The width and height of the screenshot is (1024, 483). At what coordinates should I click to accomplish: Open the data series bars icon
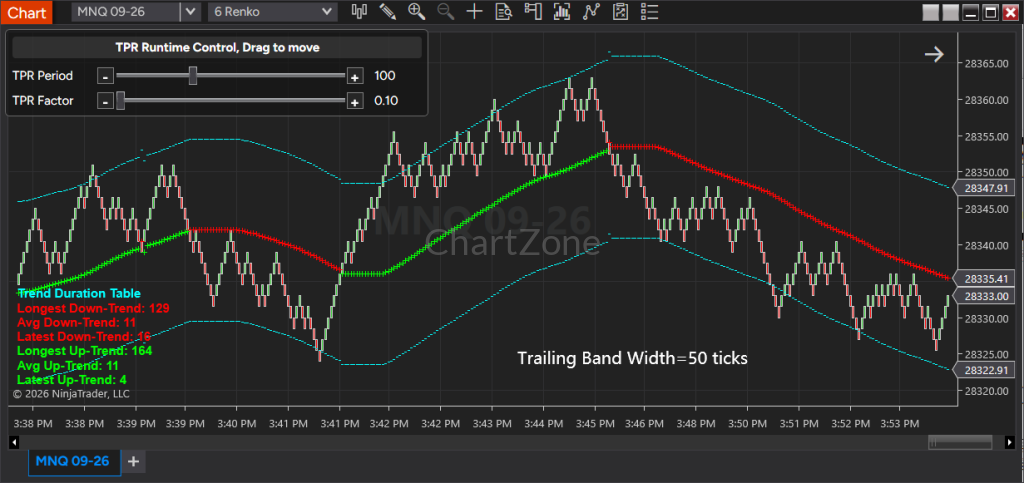click(x=562, y=11)
